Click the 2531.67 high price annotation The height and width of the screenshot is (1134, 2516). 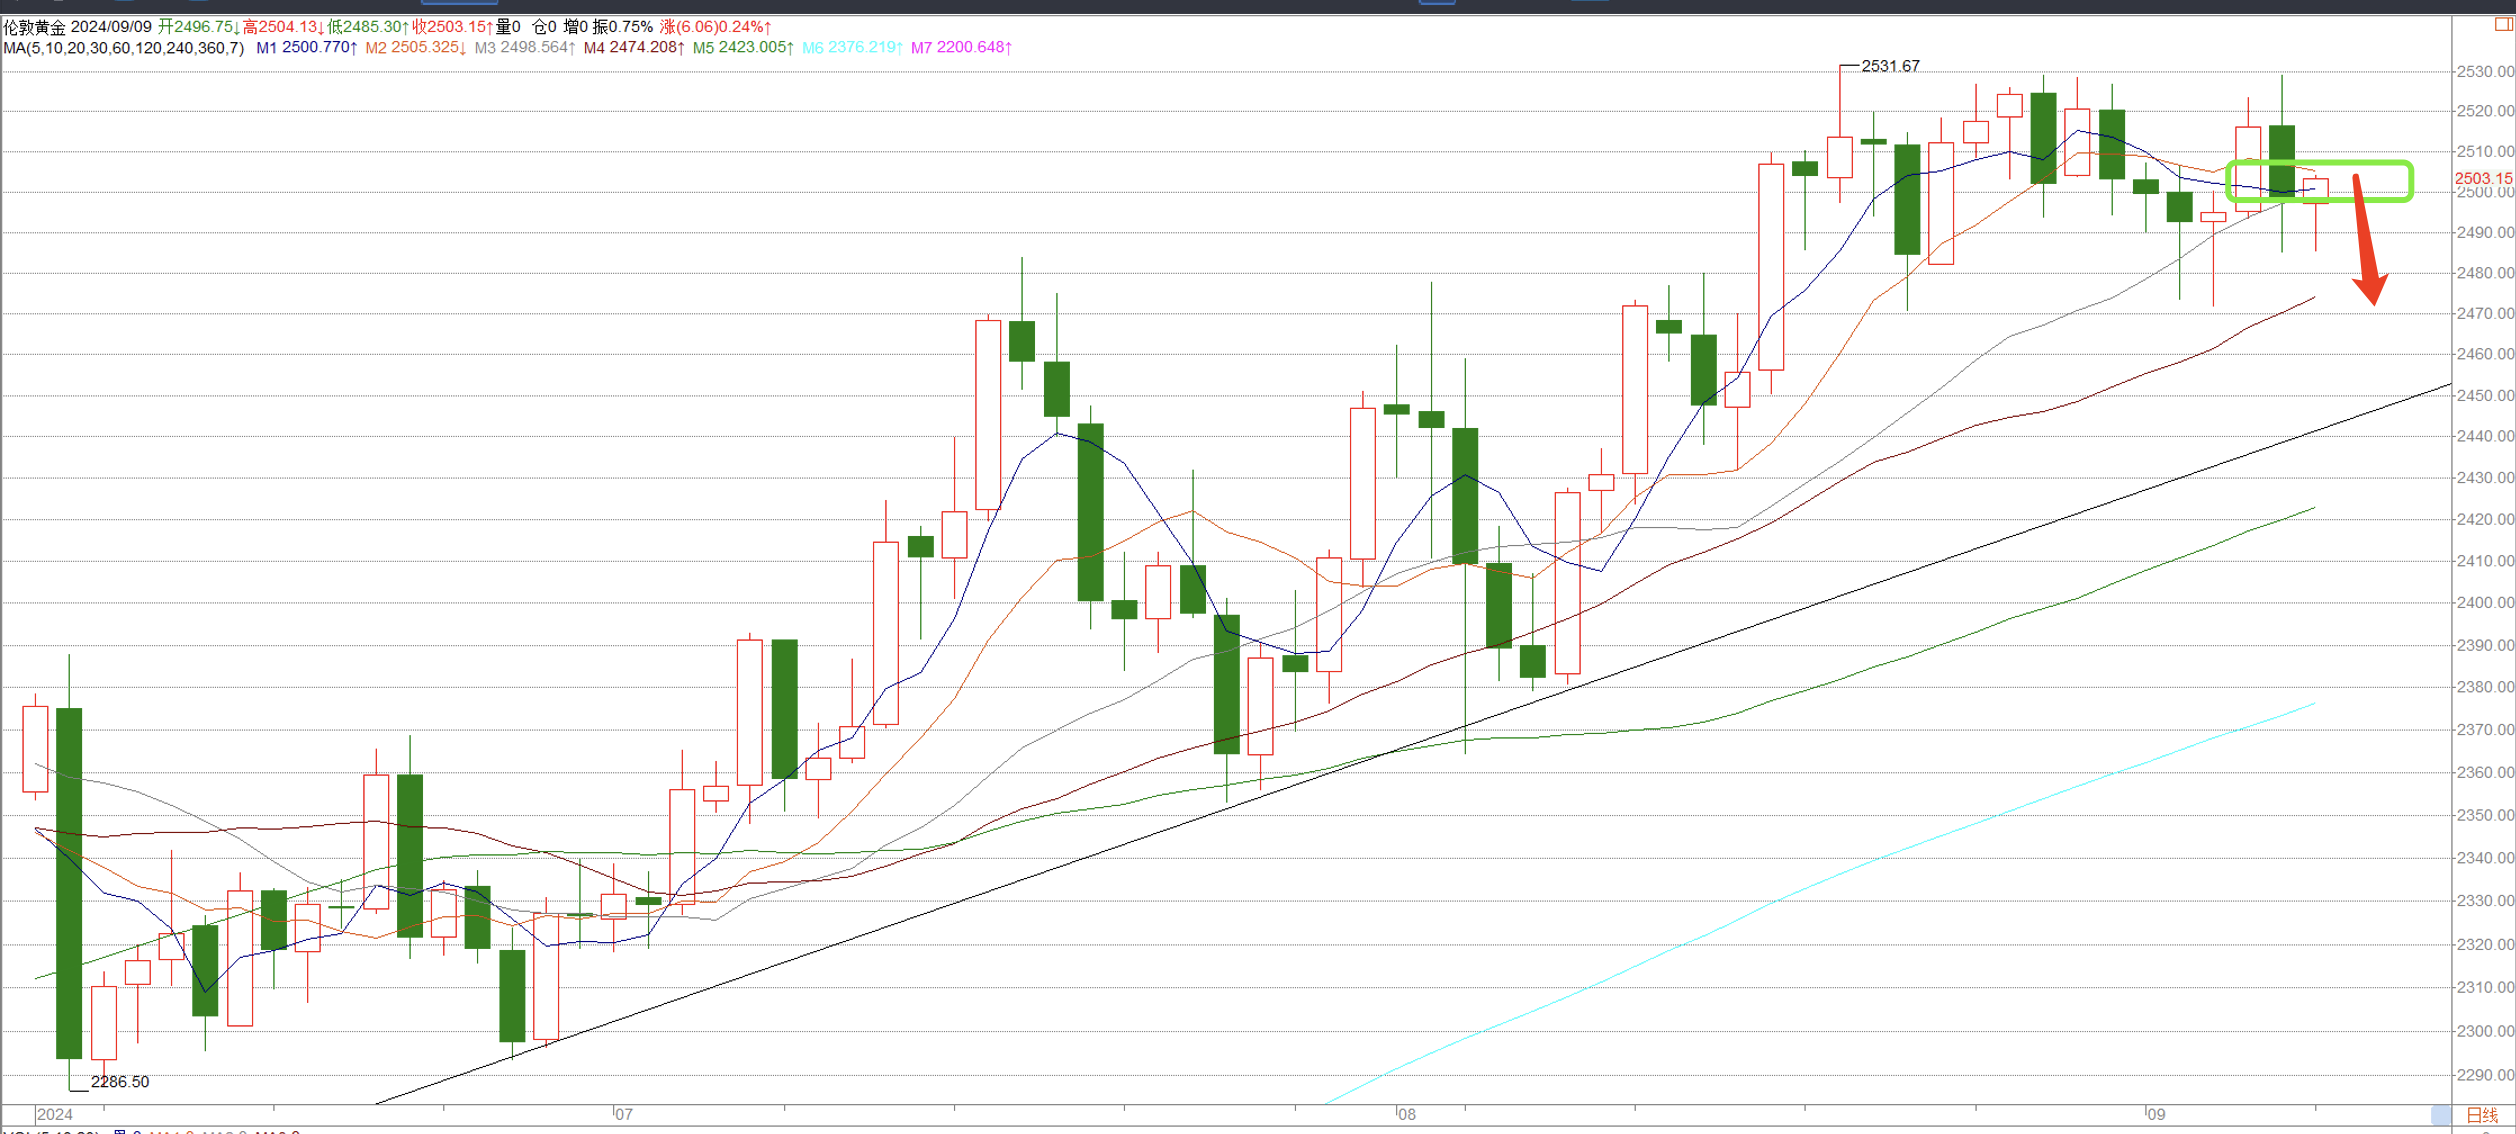(1890, 66)
